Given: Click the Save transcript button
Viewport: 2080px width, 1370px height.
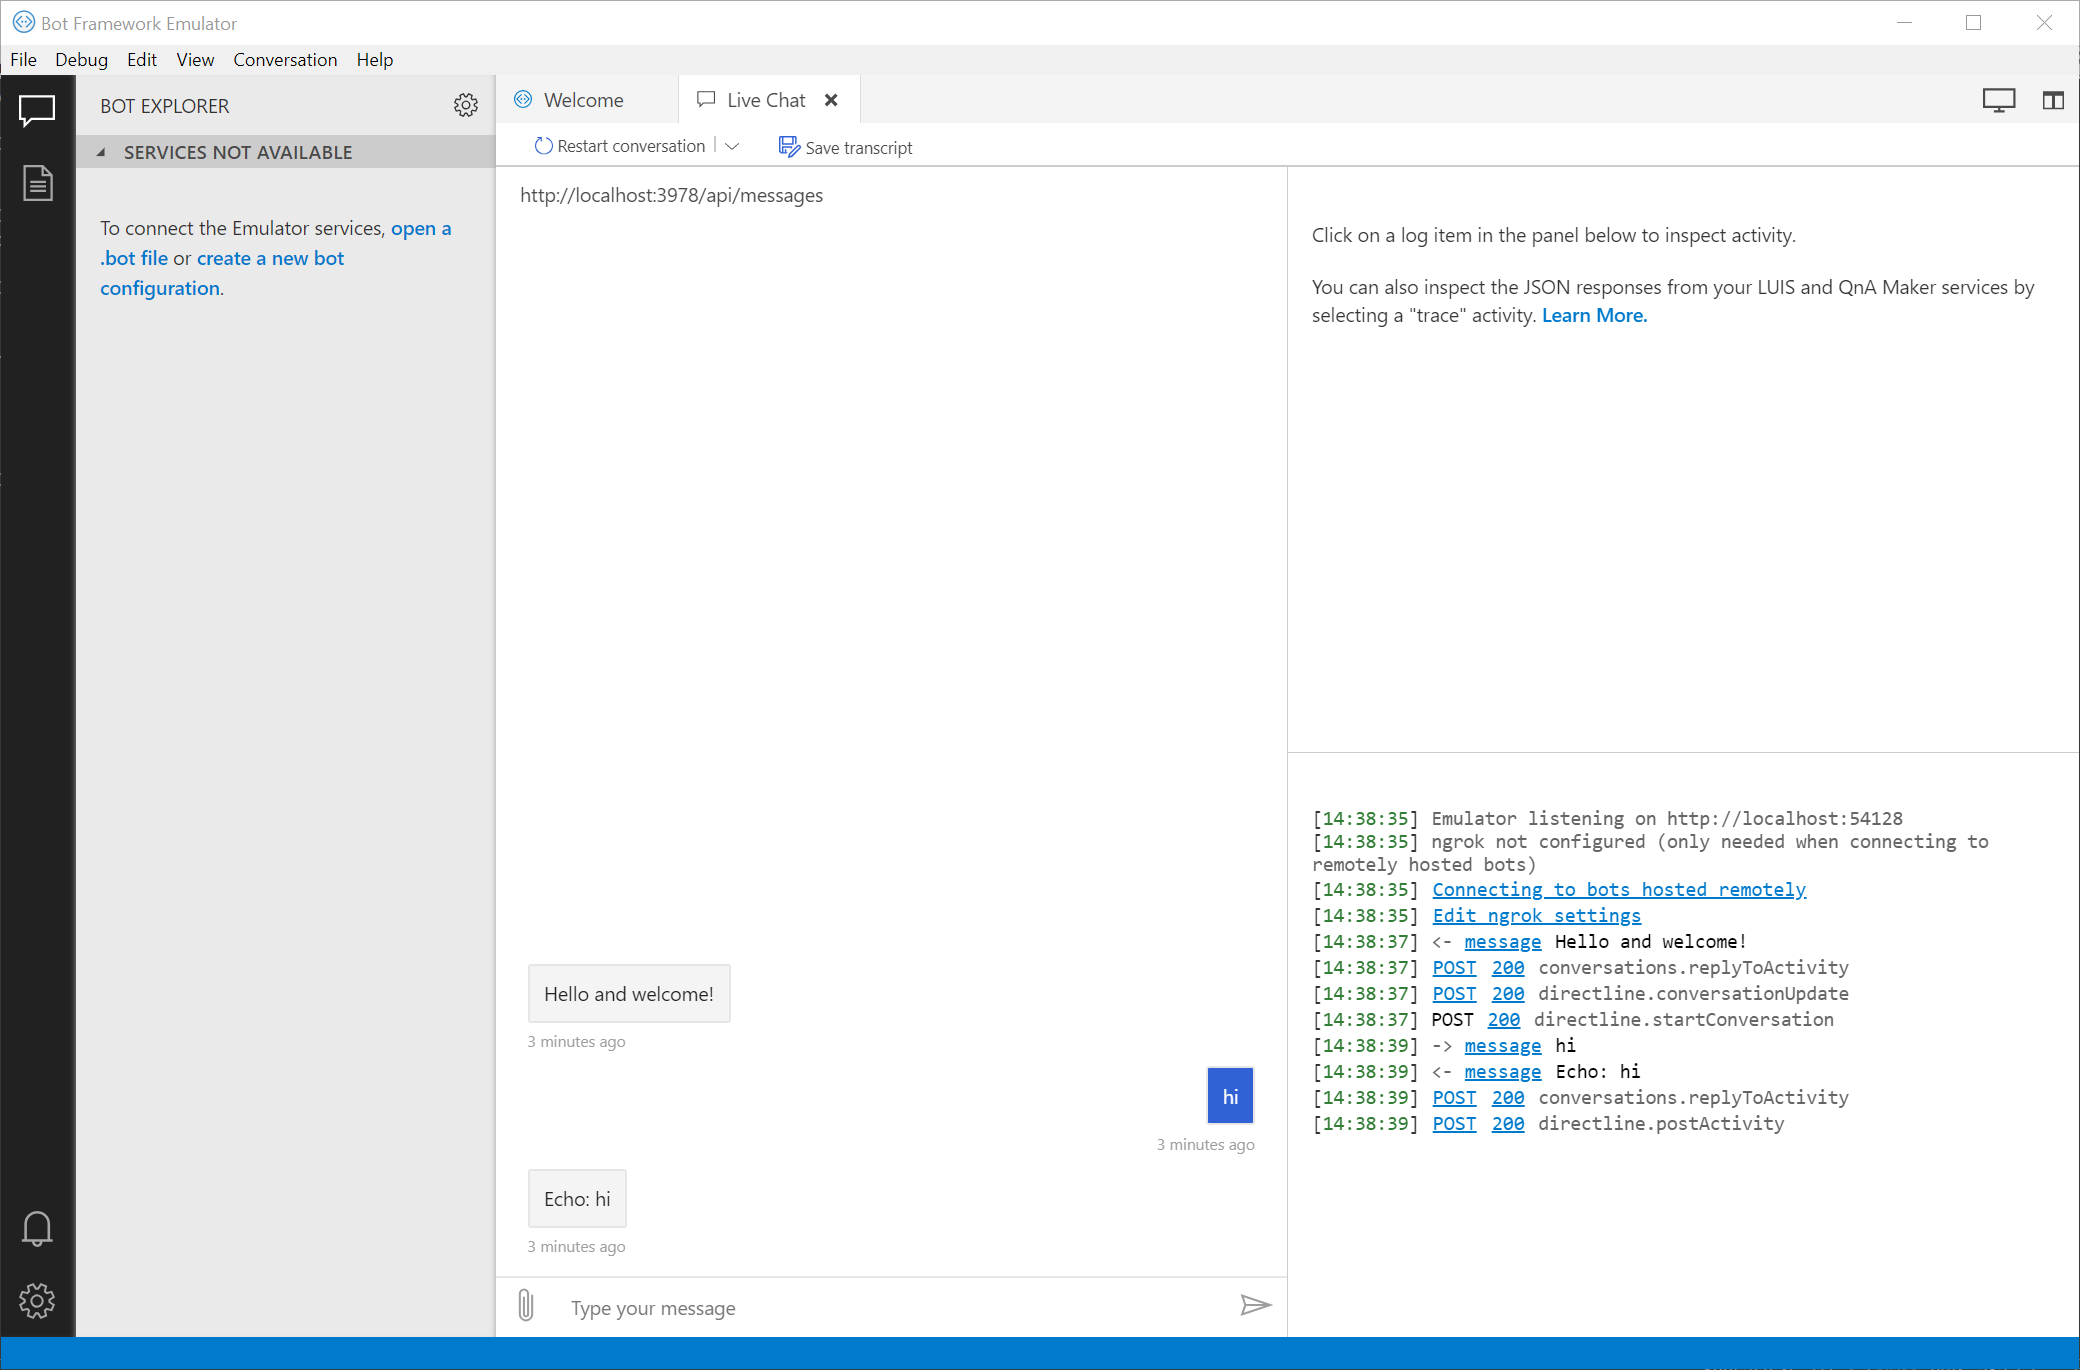Looking at the screenshot, I should [x=845, y=147].
